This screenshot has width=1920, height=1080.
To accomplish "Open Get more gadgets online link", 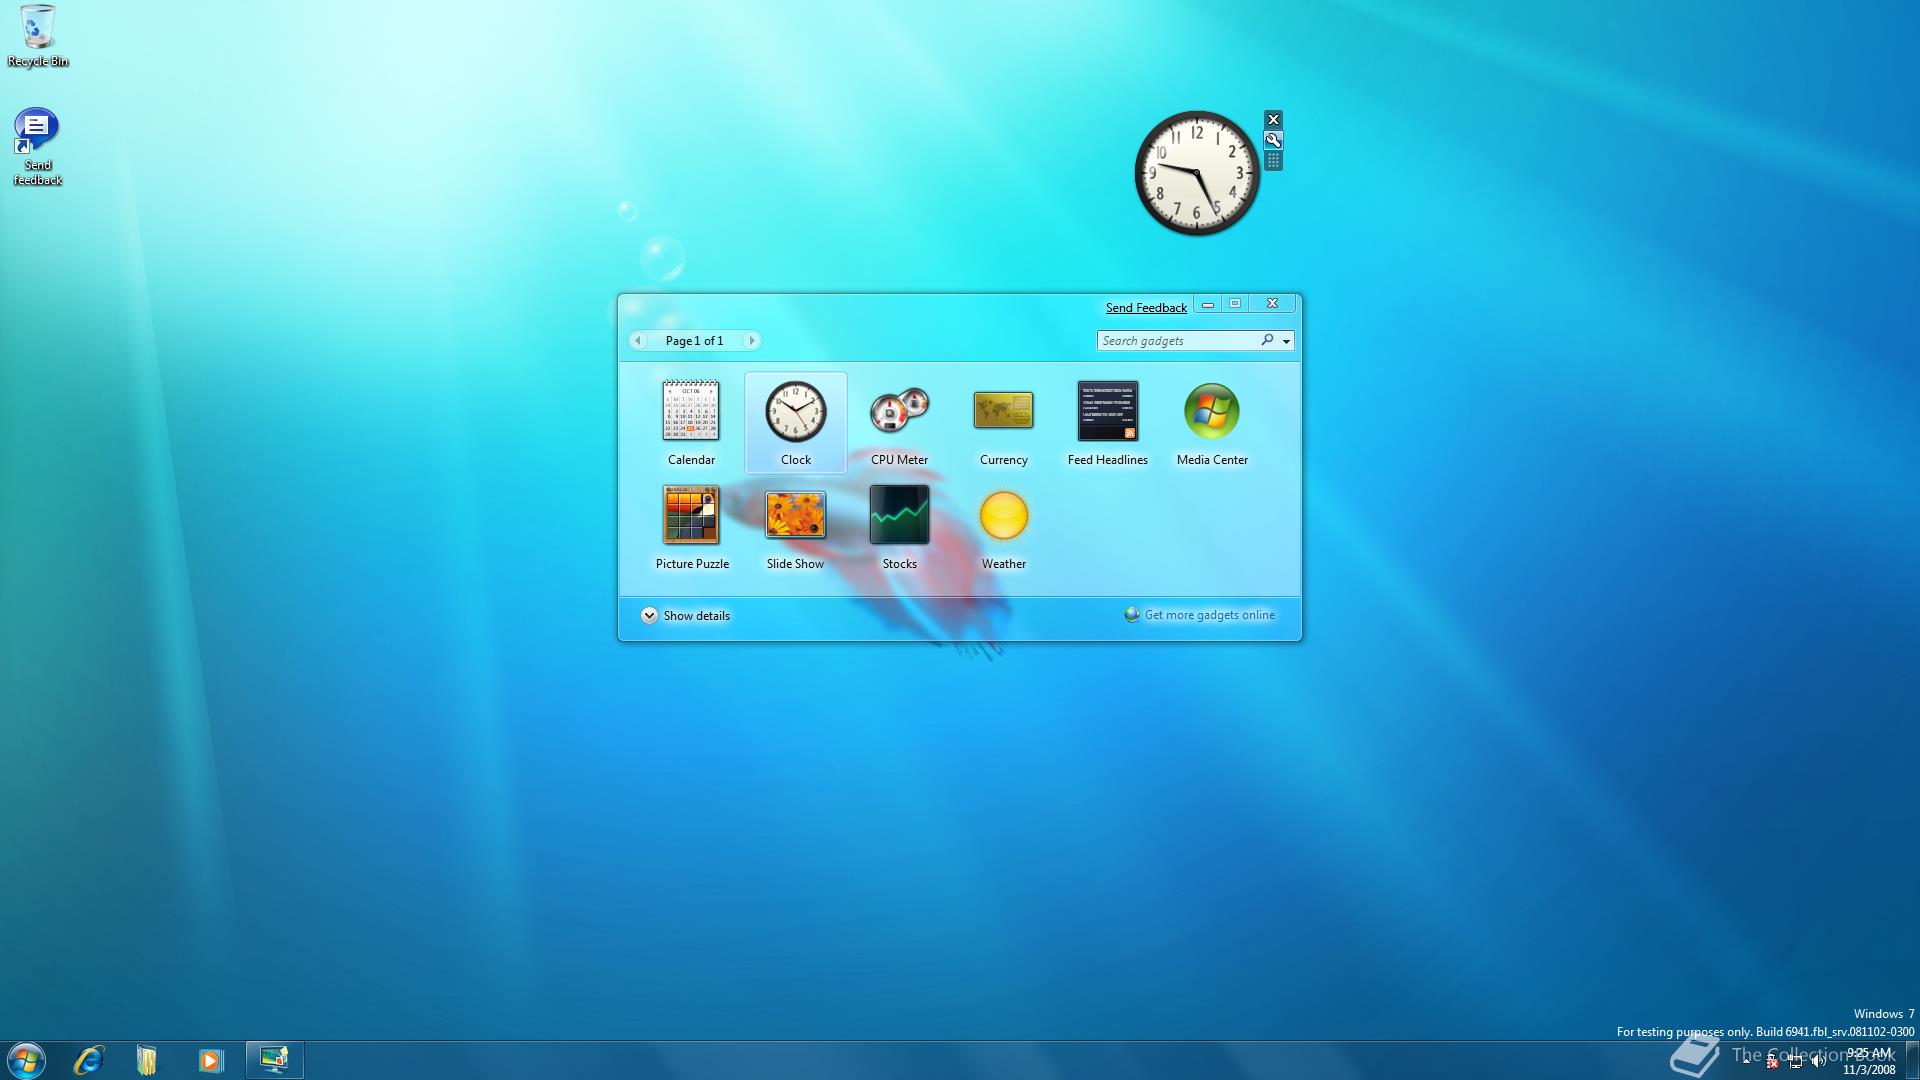I will pos(1200,615).
